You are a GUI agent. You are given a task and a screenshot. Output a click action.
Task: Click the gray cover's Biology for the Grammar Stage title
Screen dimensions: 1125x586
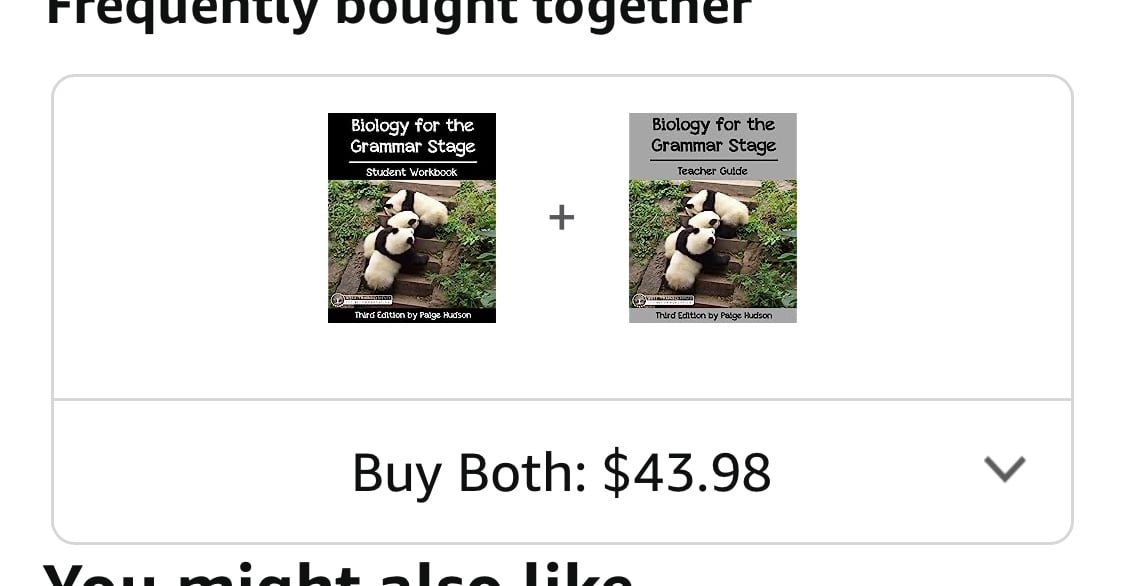pos(713,135)
